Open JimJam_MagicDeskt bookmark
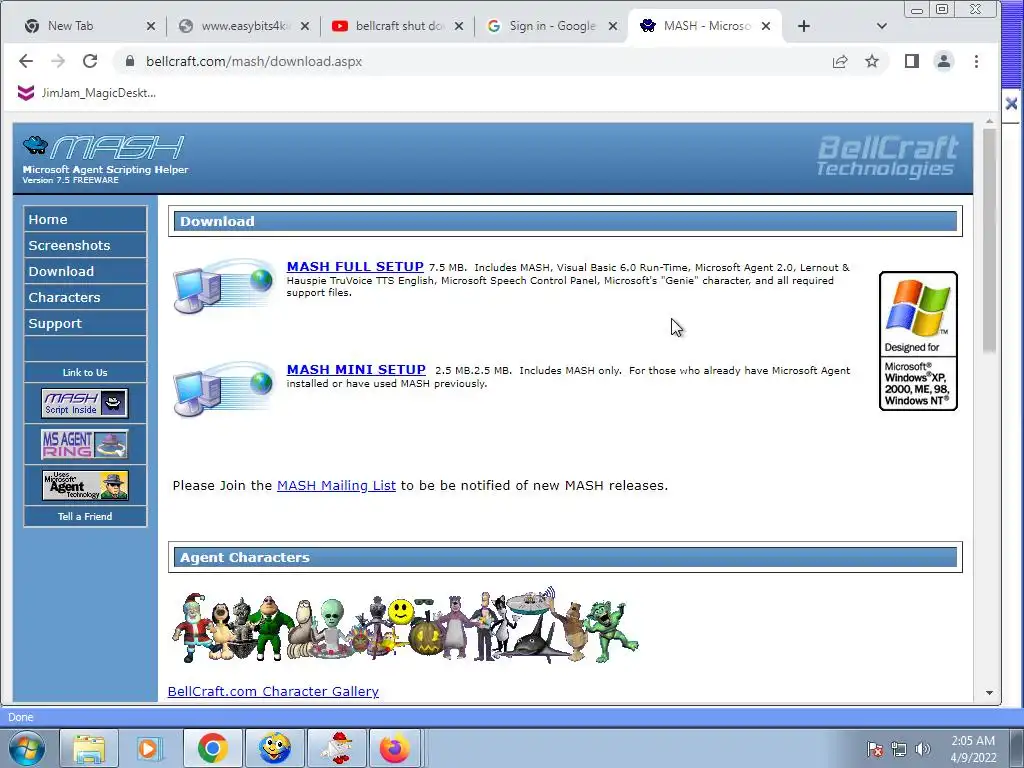This screenshot has height=768, width=1024. tap(86, 93)
